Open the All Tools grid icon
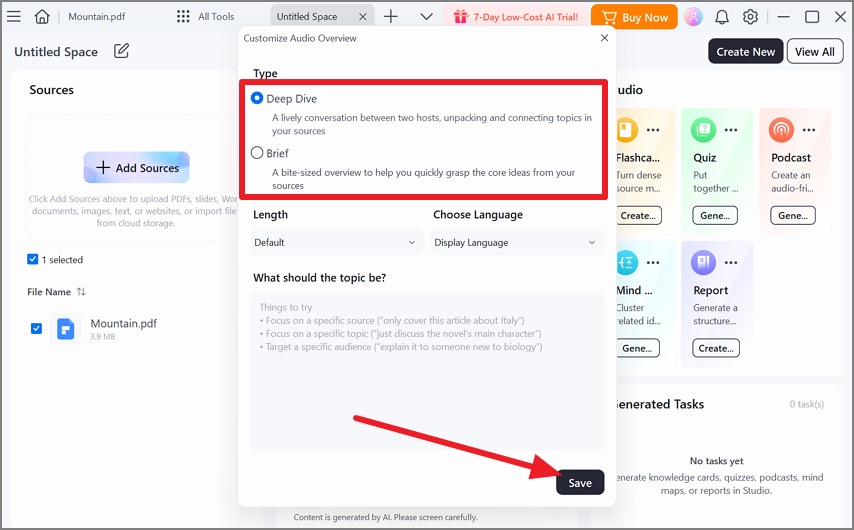This screenshot has width=854, height=530. point(183,16)
